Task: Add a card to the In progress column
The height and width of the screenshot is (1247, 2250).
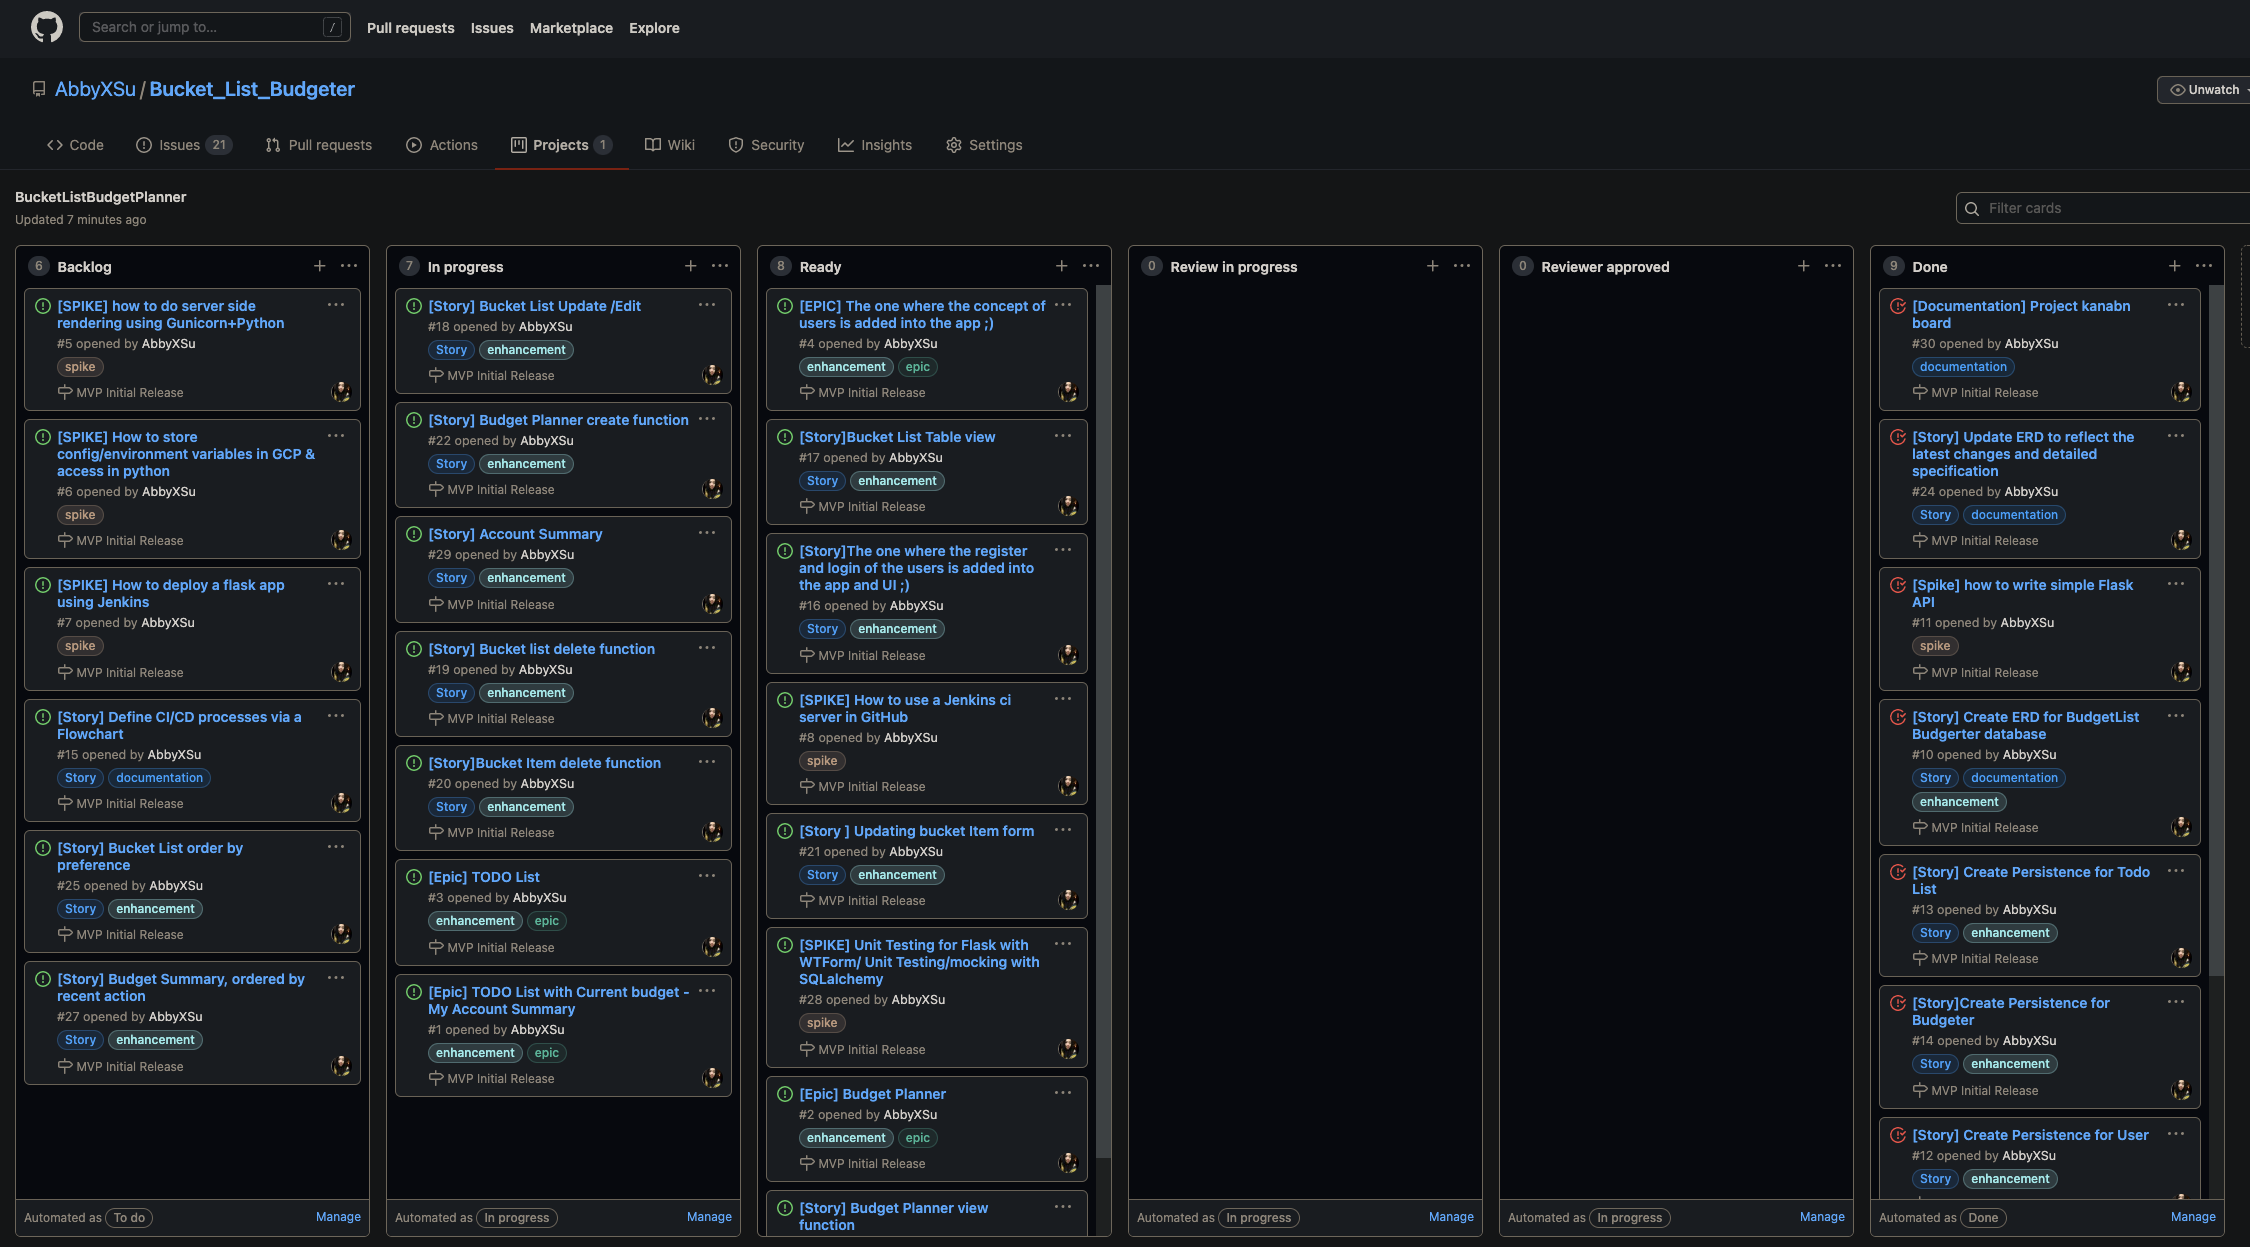Action: (x=691, y=266)
